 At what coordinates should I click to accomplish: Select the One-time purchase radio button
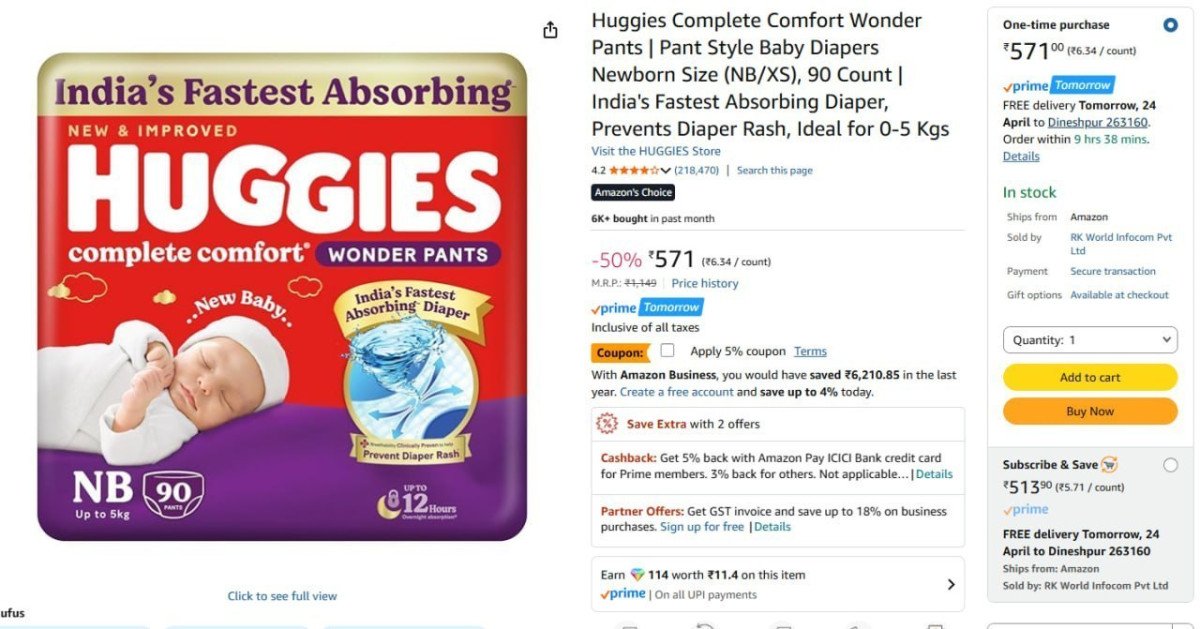(1170, 25)
